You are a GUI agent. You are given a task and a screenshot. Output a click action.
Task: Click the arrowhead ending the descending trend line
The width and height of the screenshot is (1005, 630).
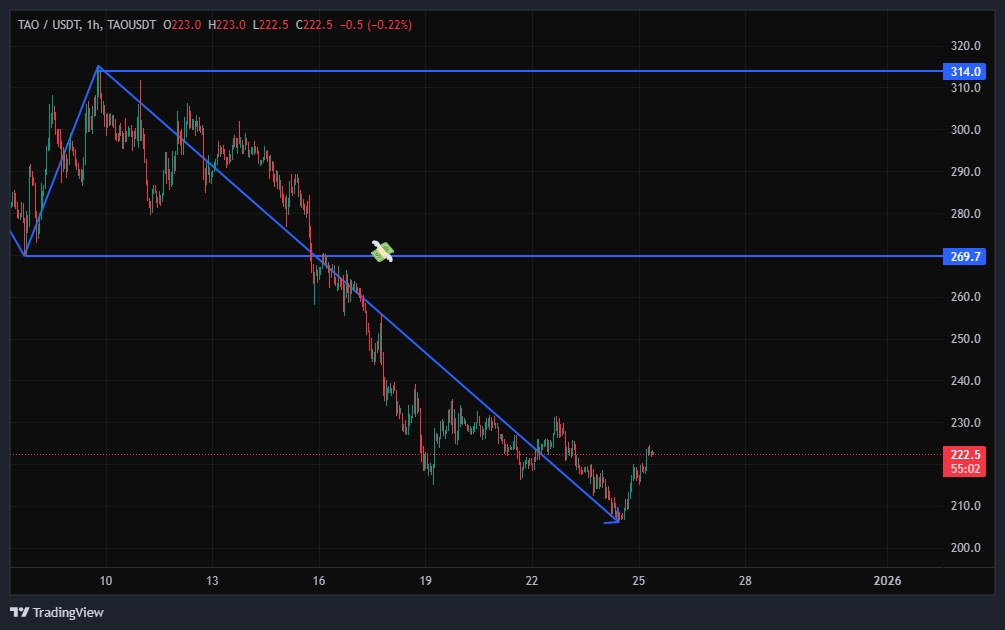(x=615, y=521)
